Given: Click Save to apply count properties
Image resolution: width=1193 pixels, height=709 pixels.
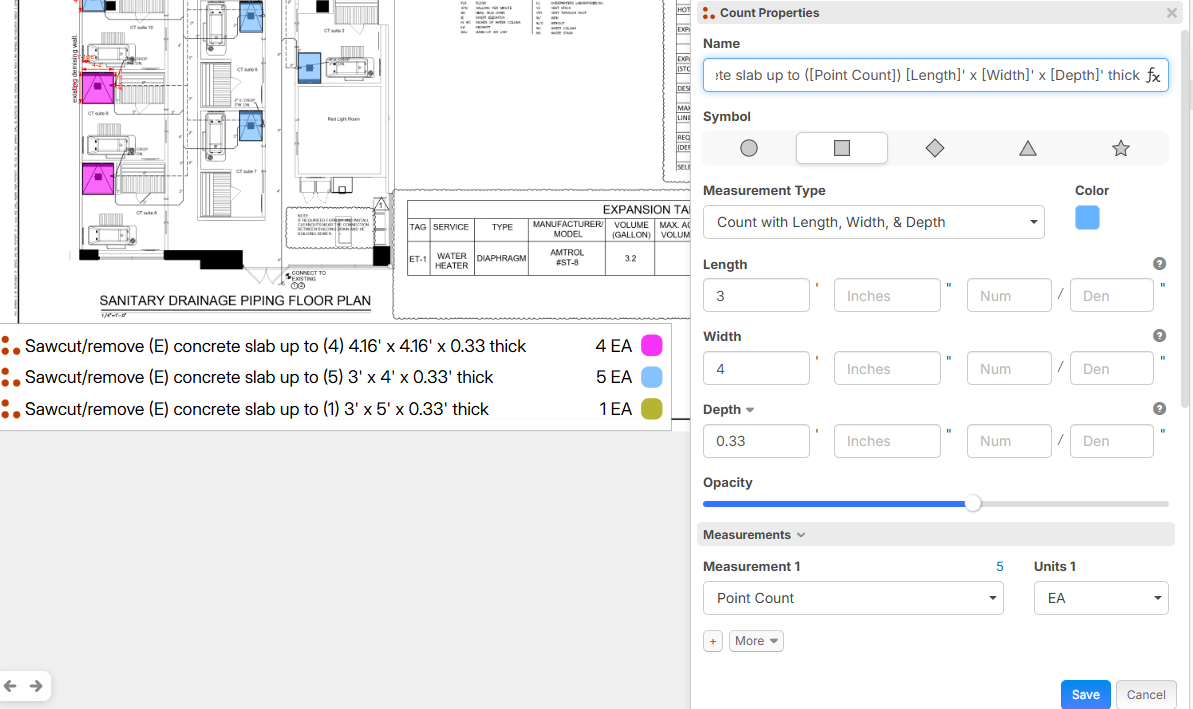Looking at the screenshot, I should 1085,694.
